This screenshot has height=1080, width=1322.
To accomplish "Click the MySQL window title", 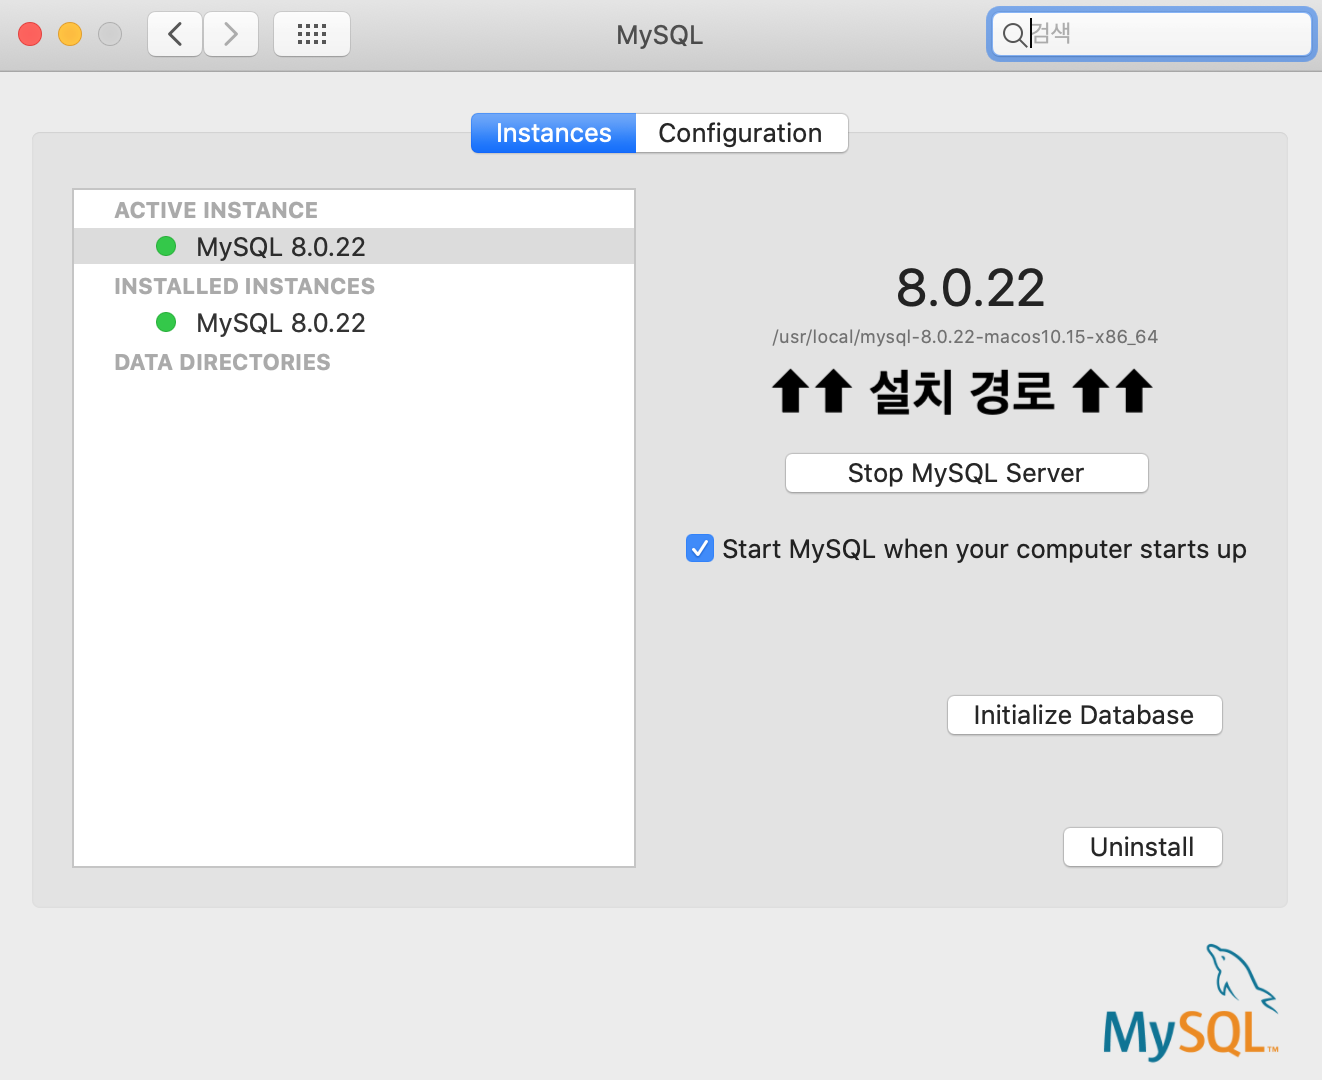I will tap(660, 35).
